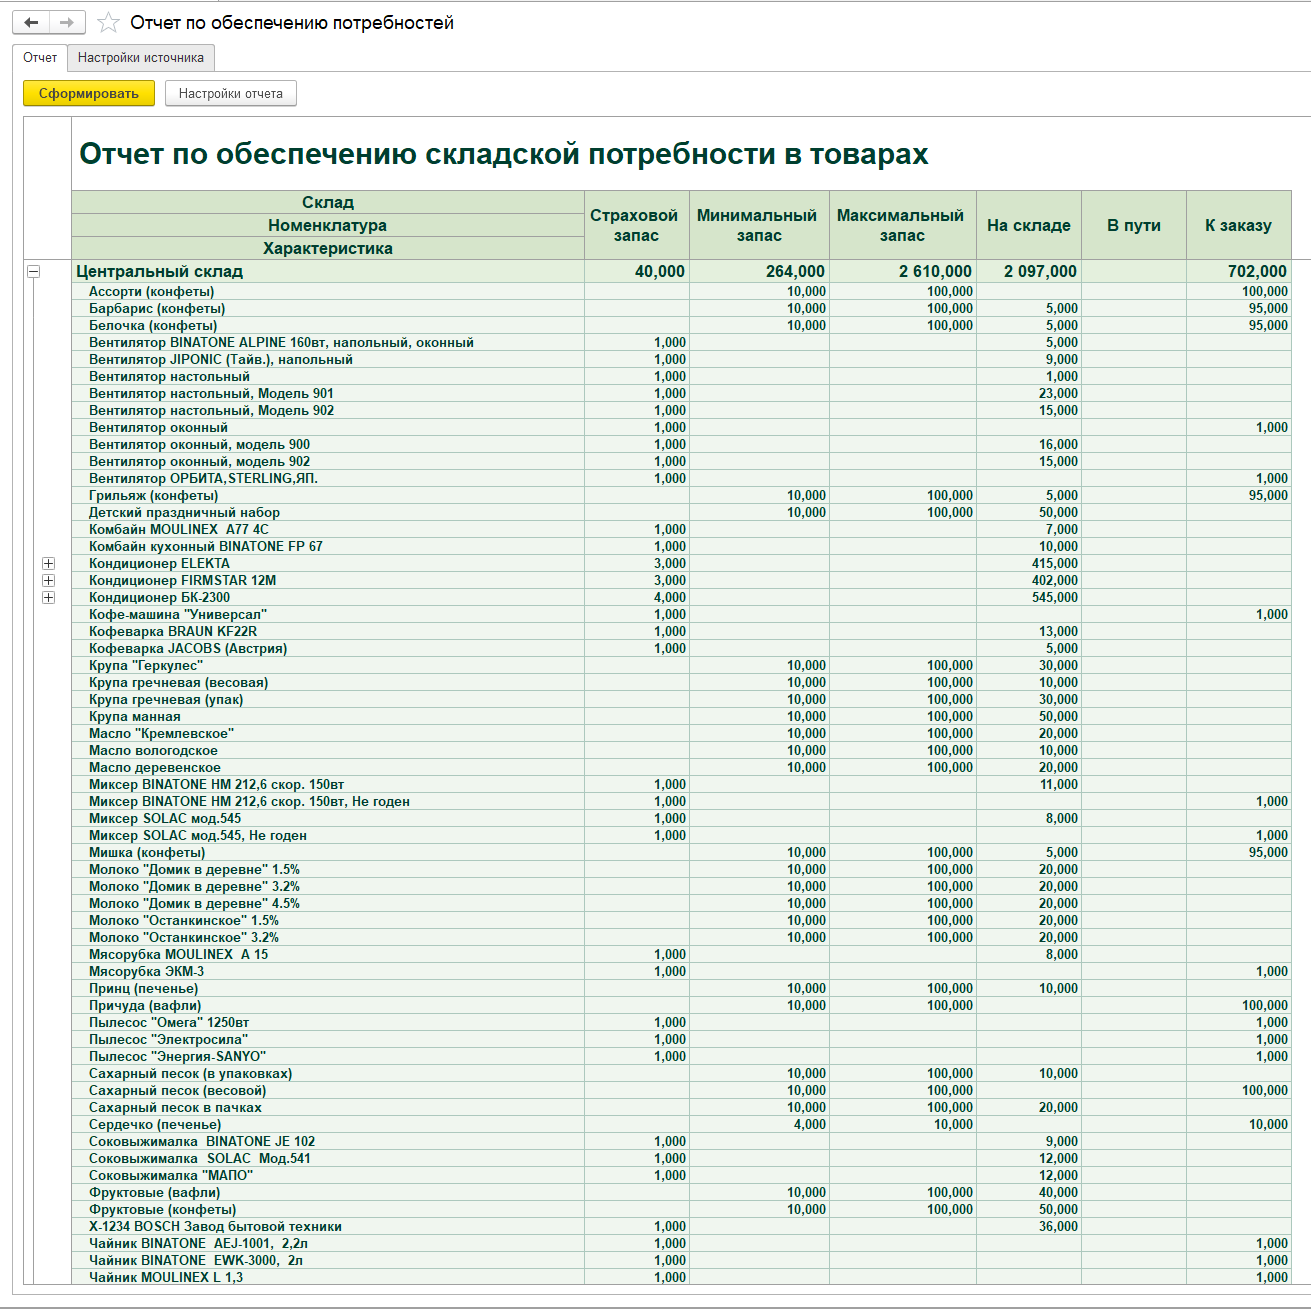The height and width of the screenshot is (1309, 1311).
Task: Click the report heading about складской потребности
Action: [504, 154]
